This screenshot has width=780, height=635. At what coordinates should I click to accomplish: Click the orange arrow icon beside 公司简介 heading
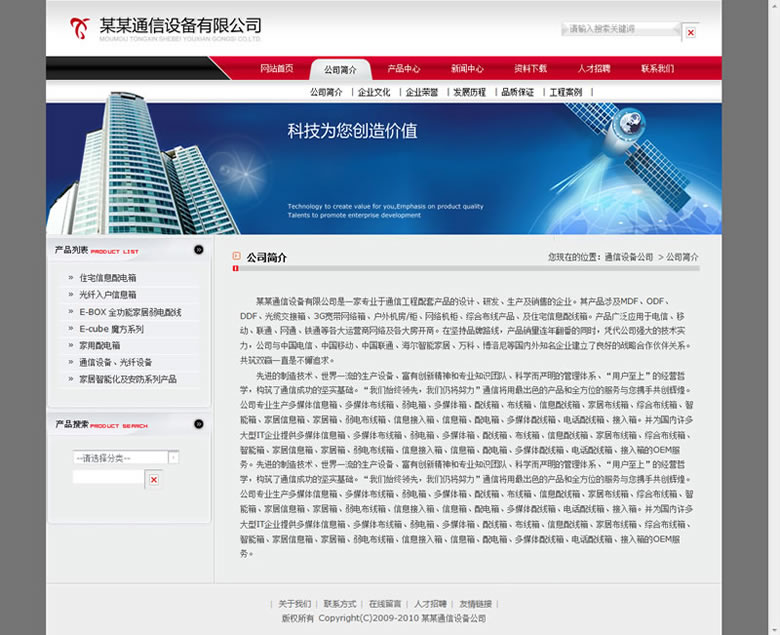(x=237, y=257)
